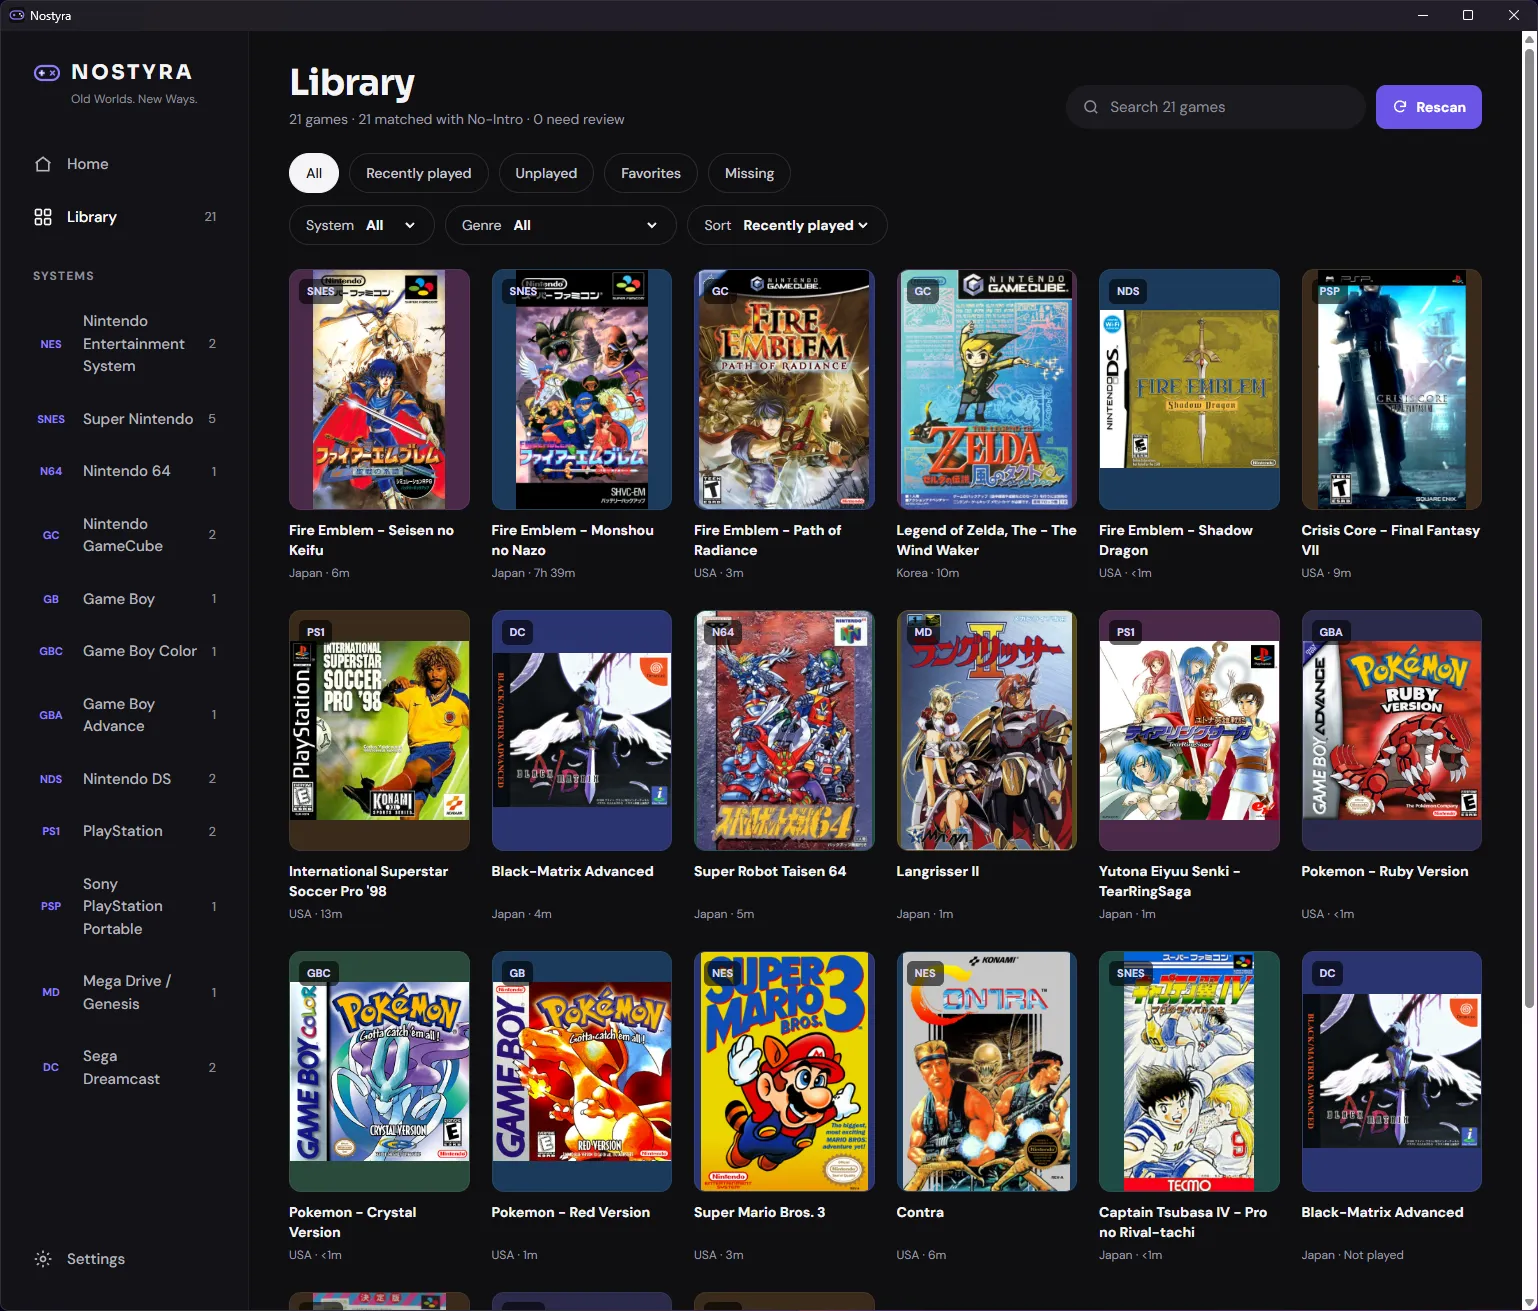This screenshot has width=1538, height=1311.
Task: Click the Nostyra gamepad logo icon
Action: pos(47,72)
